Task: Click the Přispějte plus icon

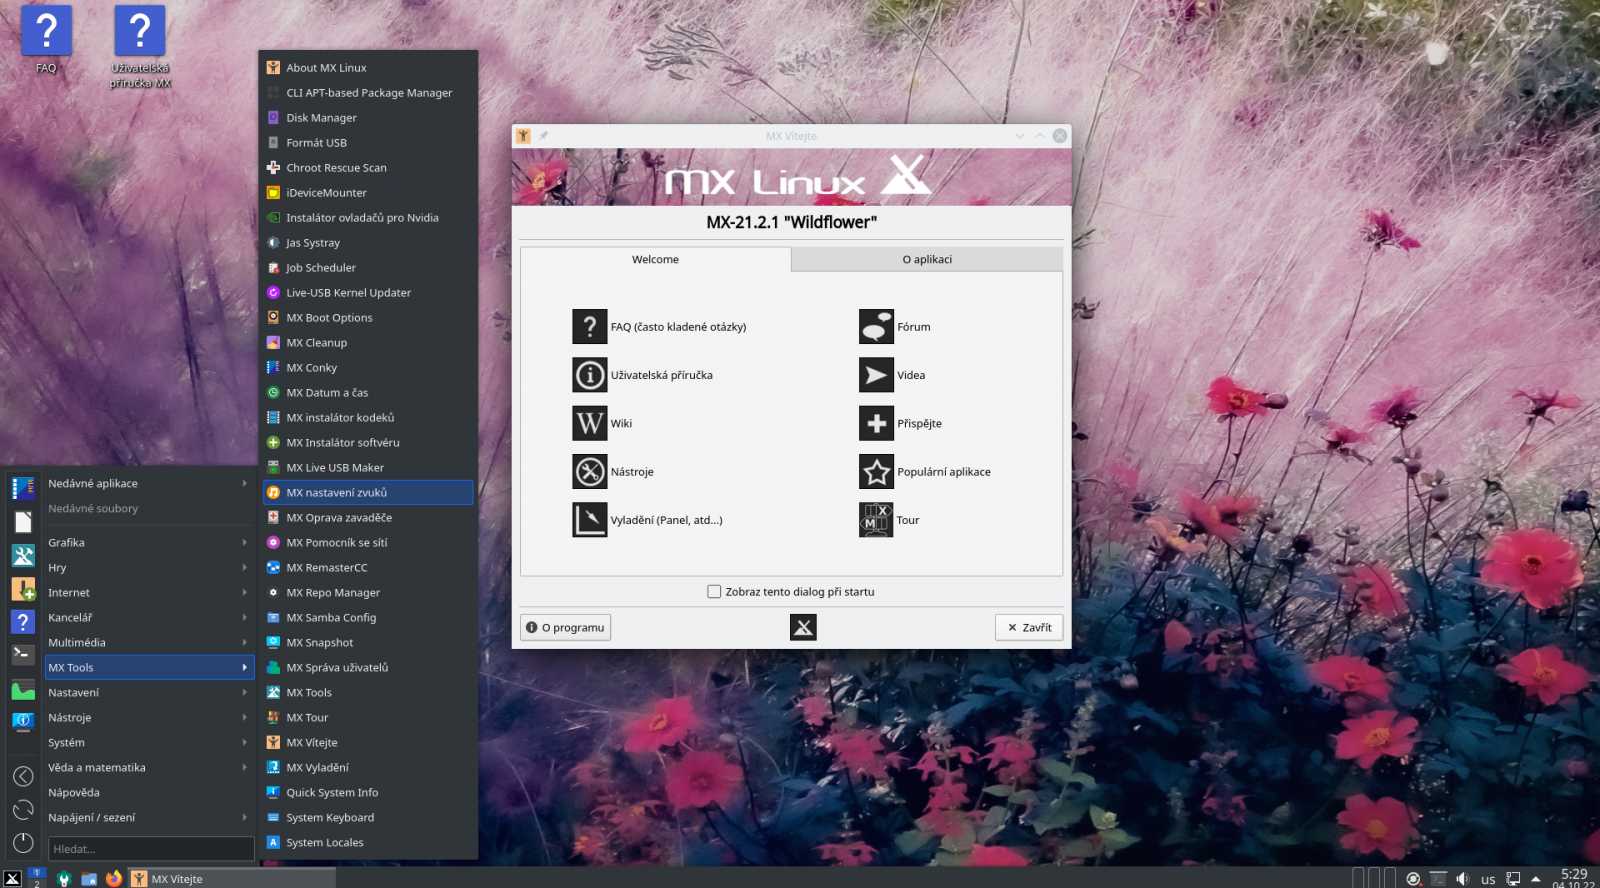Action: [x=876, y=423]
